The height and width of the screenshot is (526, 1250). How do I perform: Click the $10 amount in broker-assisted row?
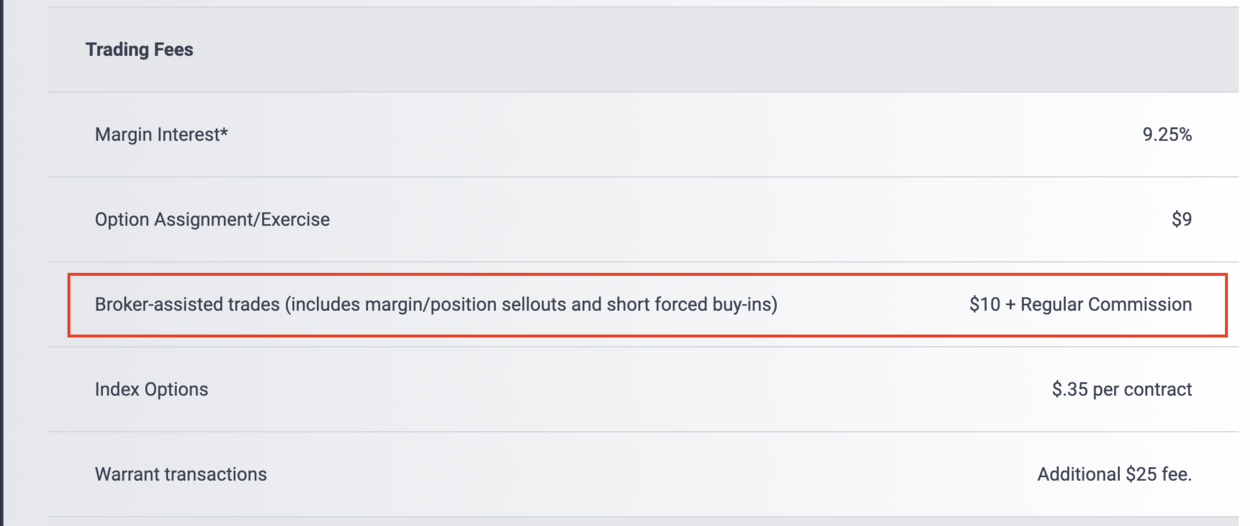coord(984,304)
